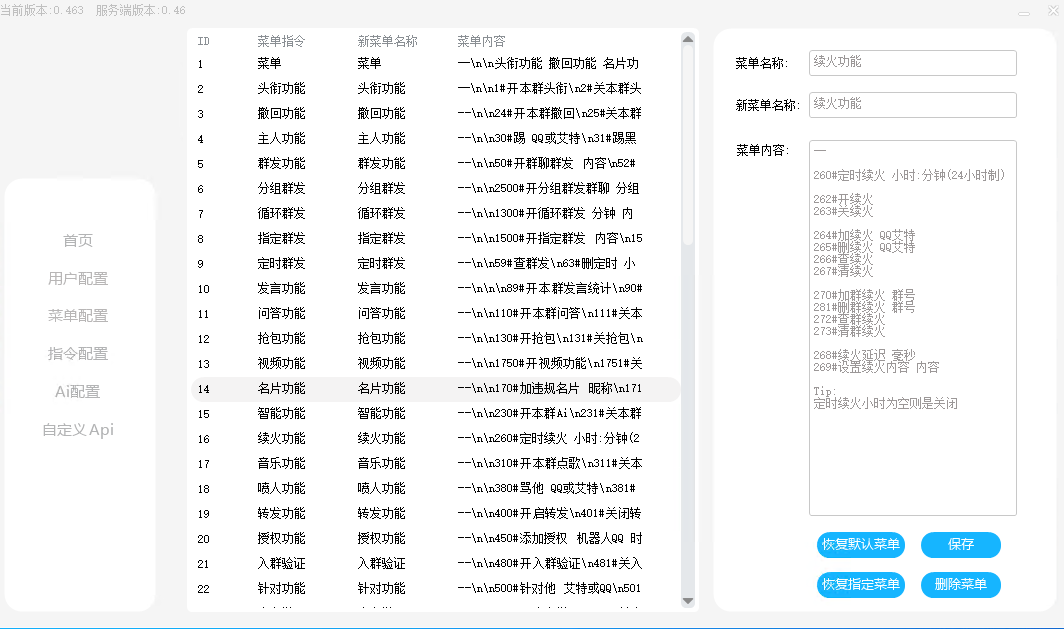
Task: Focus the 菜单名称 input field
Action: [913, 62]
